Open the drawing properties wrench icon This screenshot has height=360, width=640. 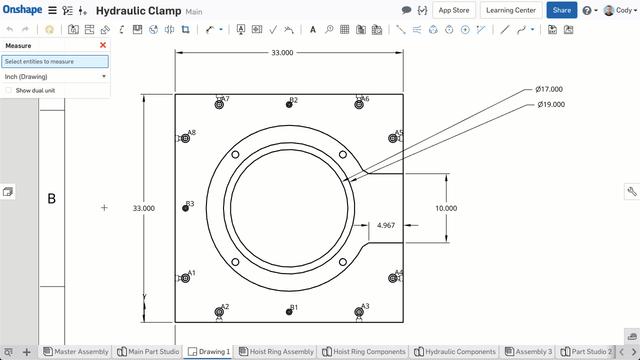[x=632, y=191]
